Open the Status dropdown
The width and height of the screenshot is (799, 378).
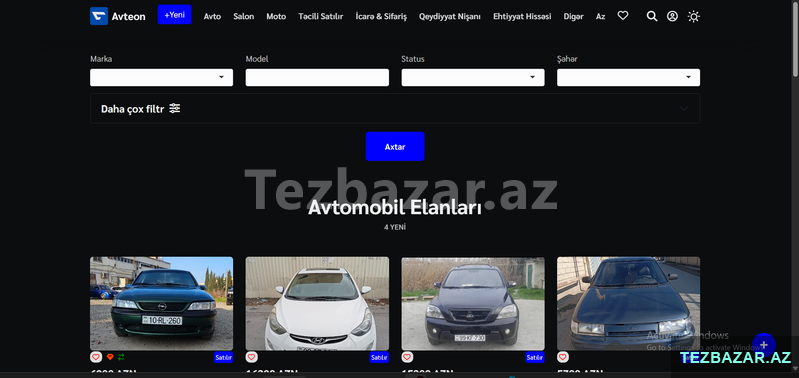[473, 77]
